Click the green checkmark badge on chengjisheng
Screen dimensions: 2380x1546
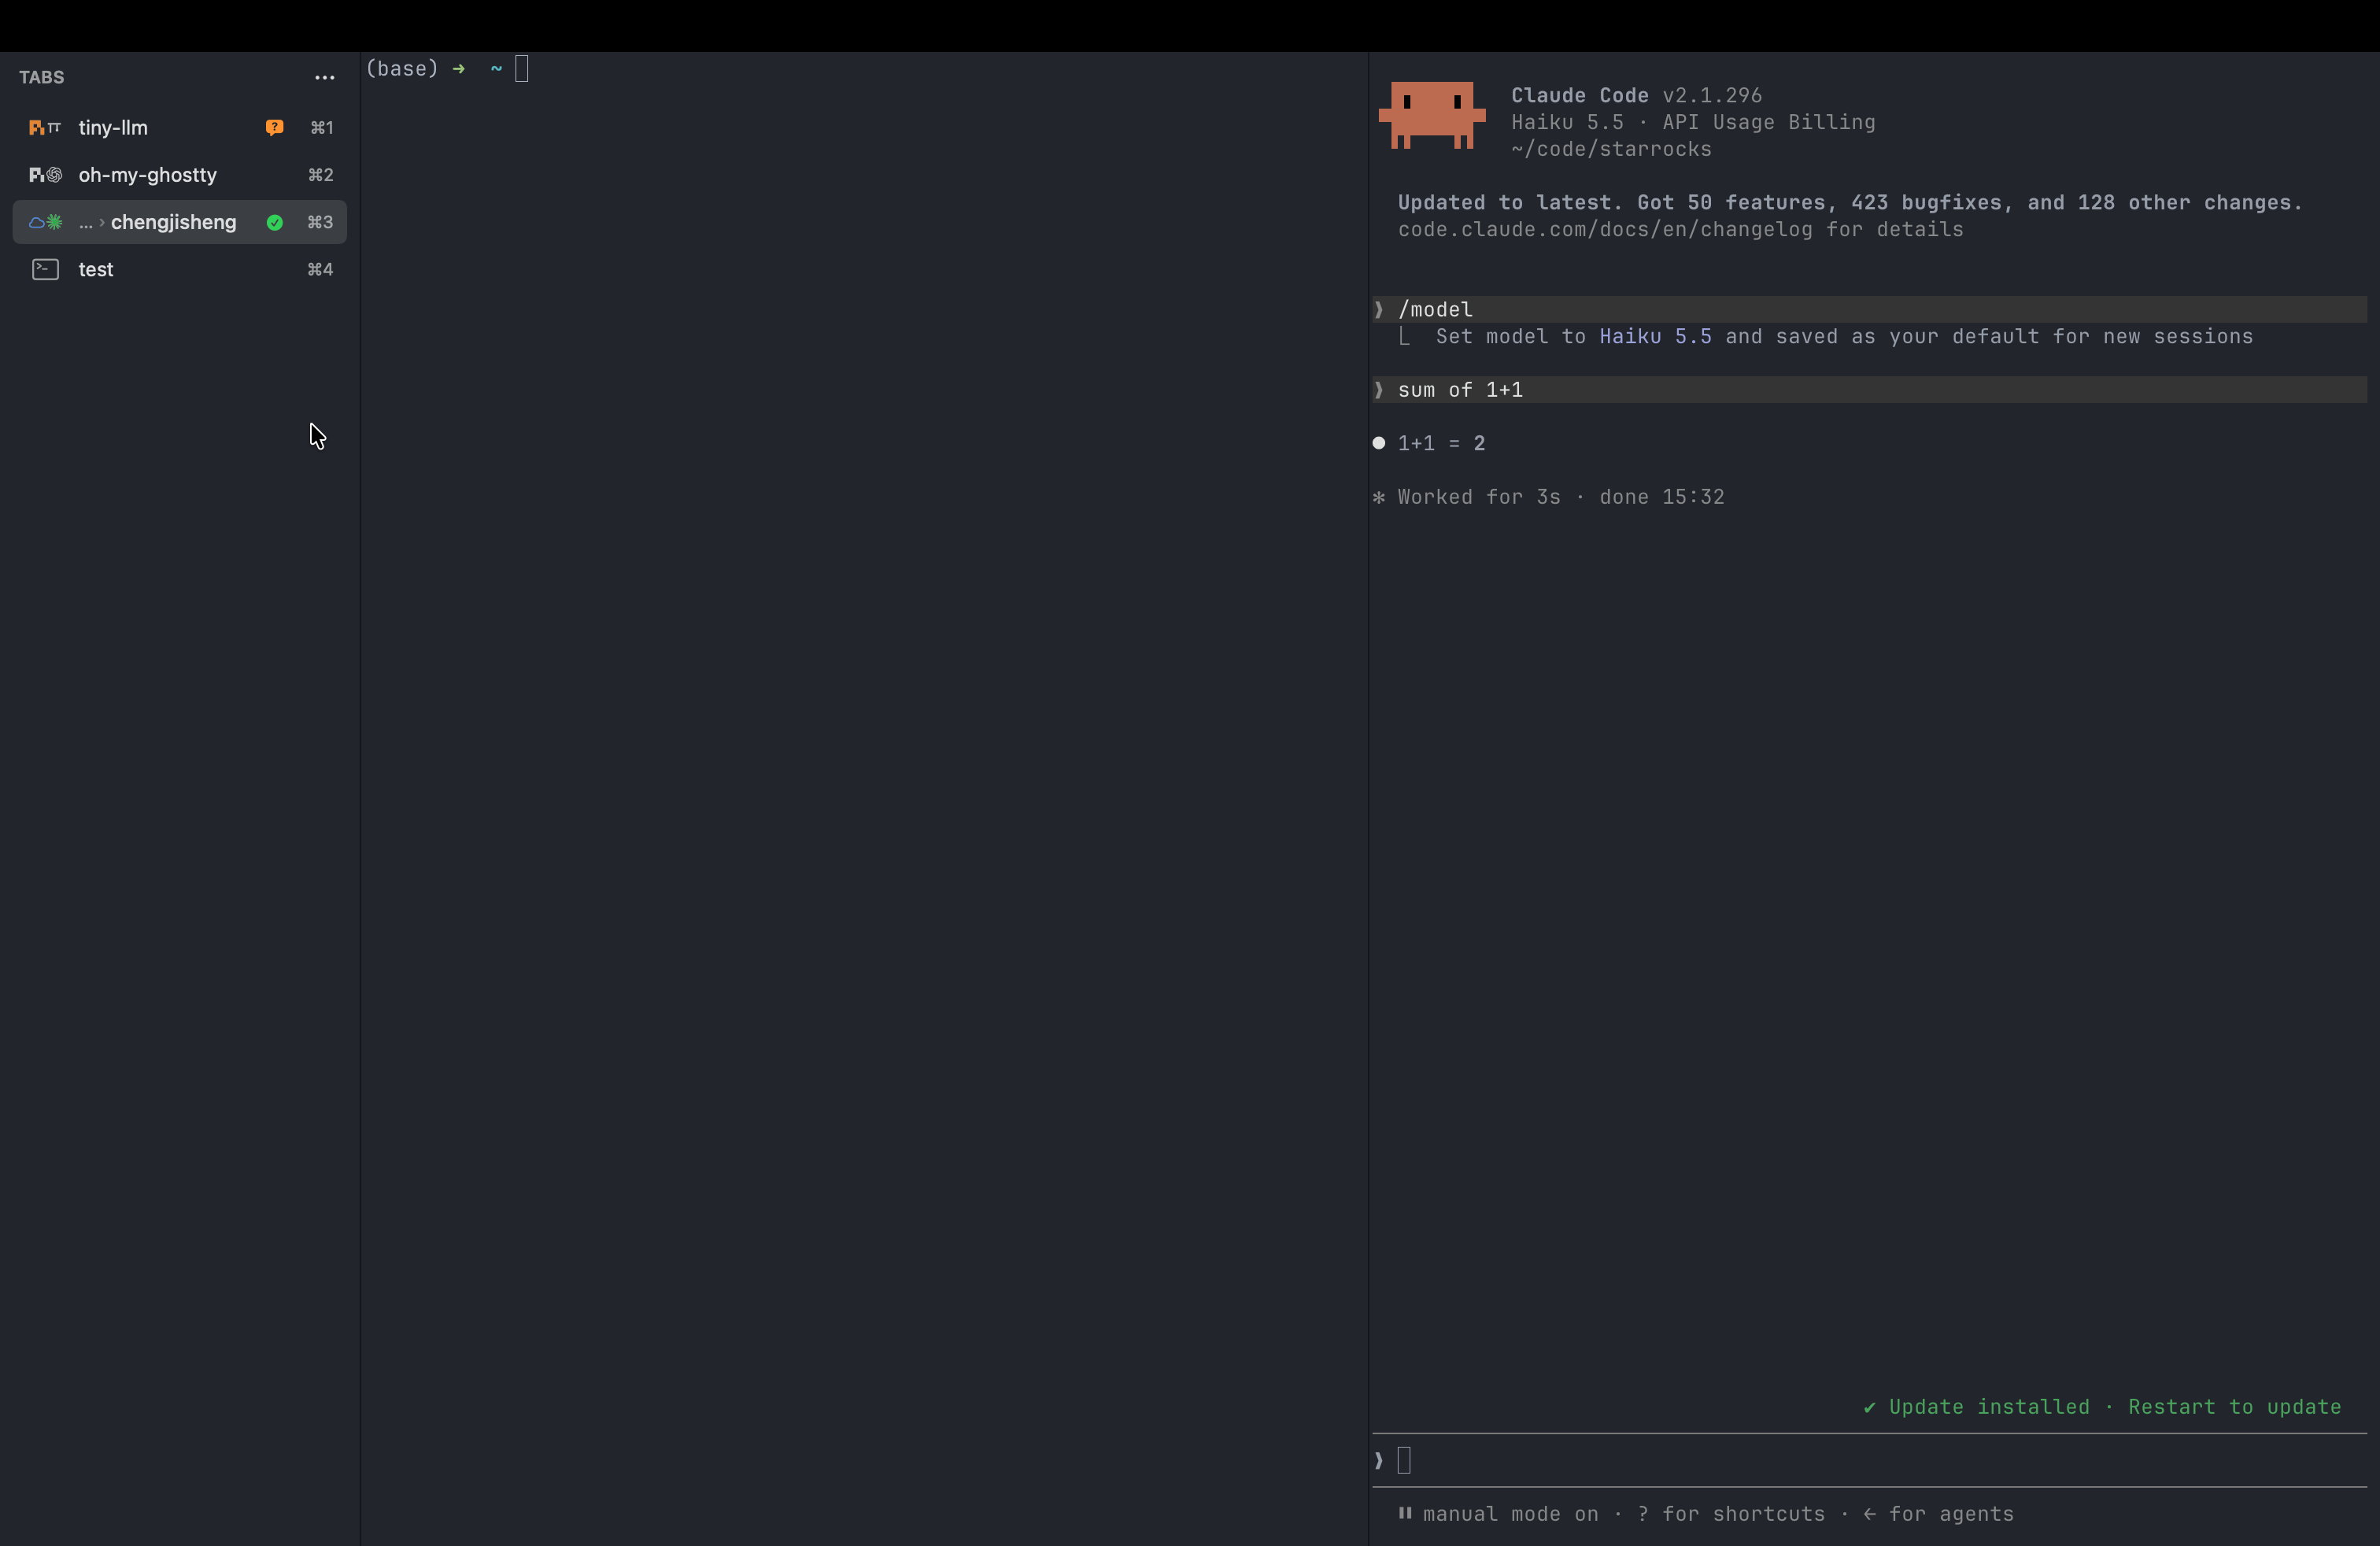(274, 222)
